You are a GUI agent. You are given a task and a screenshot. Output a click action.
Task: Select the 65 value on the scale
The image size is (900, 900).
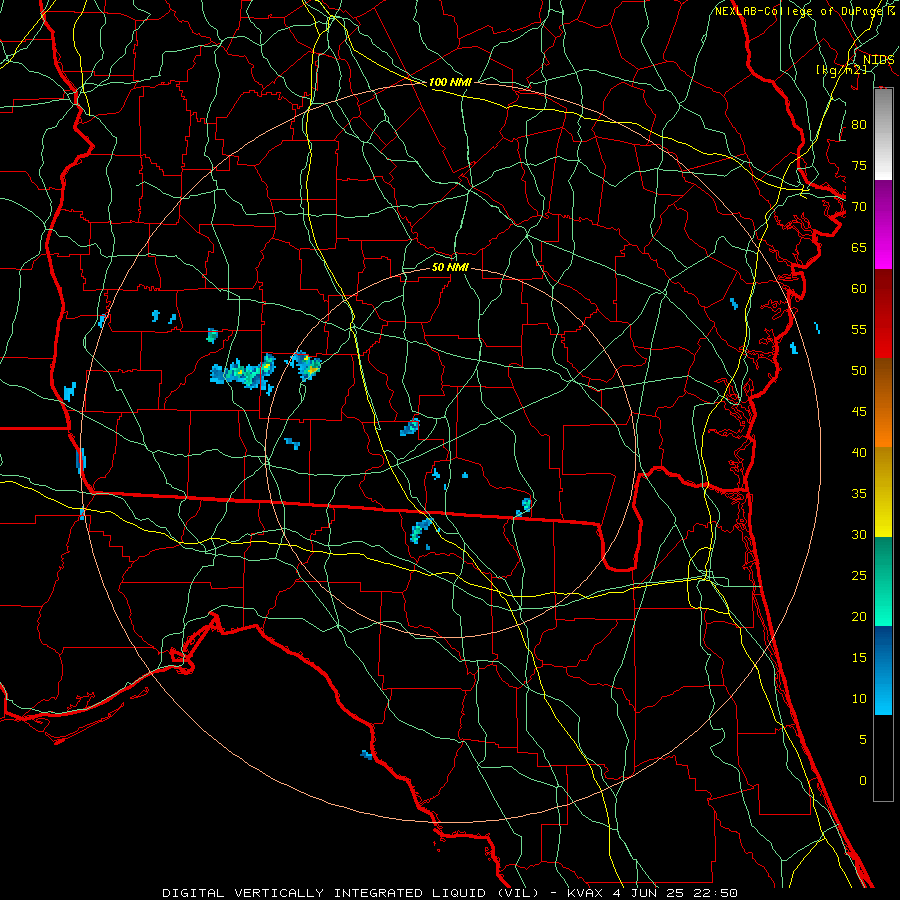click(x=859, y=247)
